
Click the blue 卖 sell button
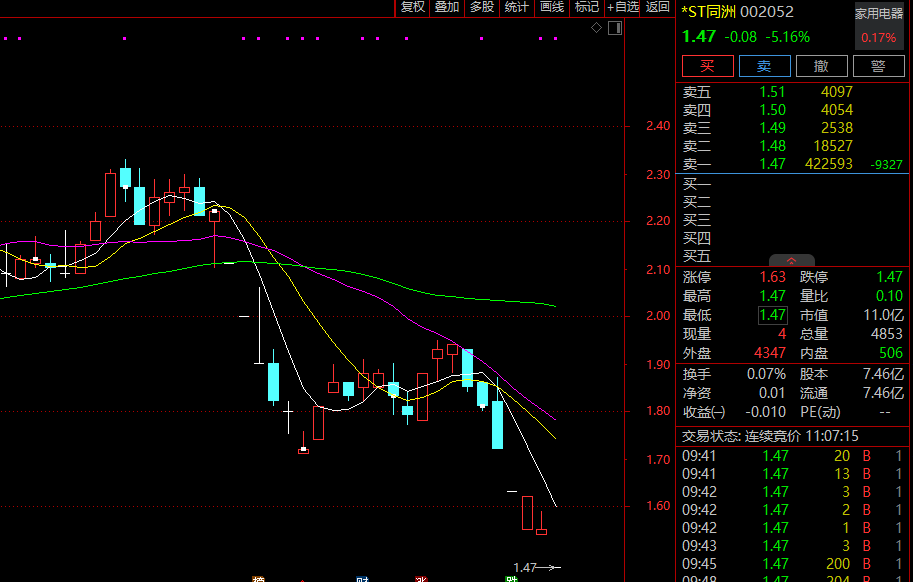point(765,66)
